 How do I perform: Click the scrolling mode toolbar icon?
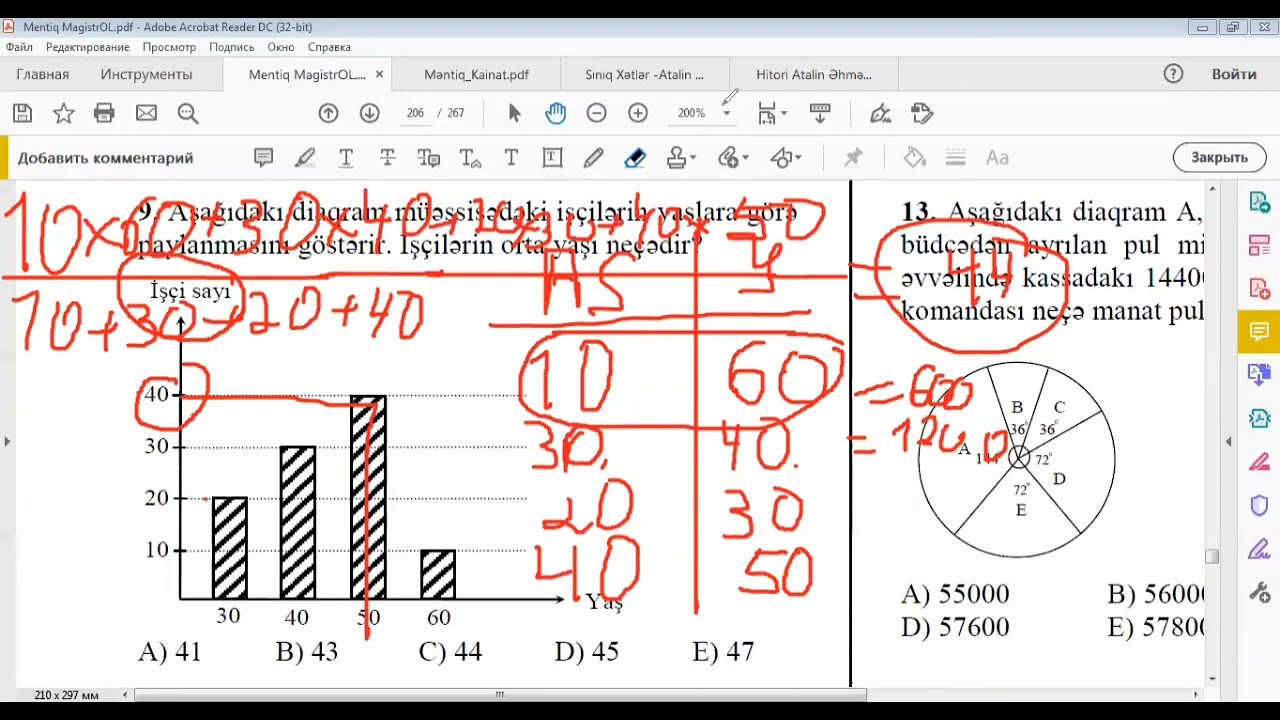(819, 113)
